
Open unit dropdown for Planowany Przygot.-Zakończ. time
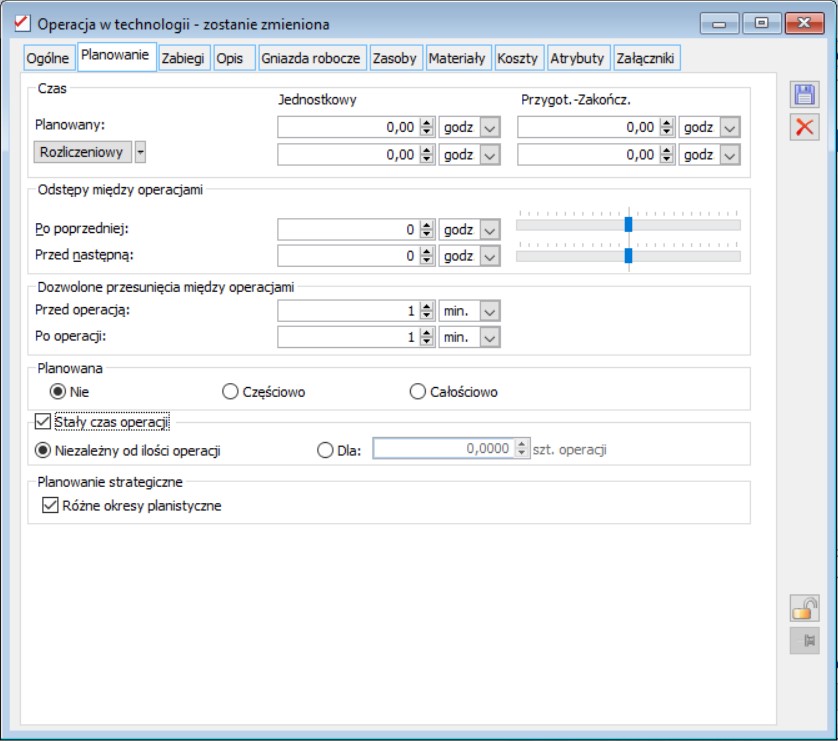coord(730,128)
